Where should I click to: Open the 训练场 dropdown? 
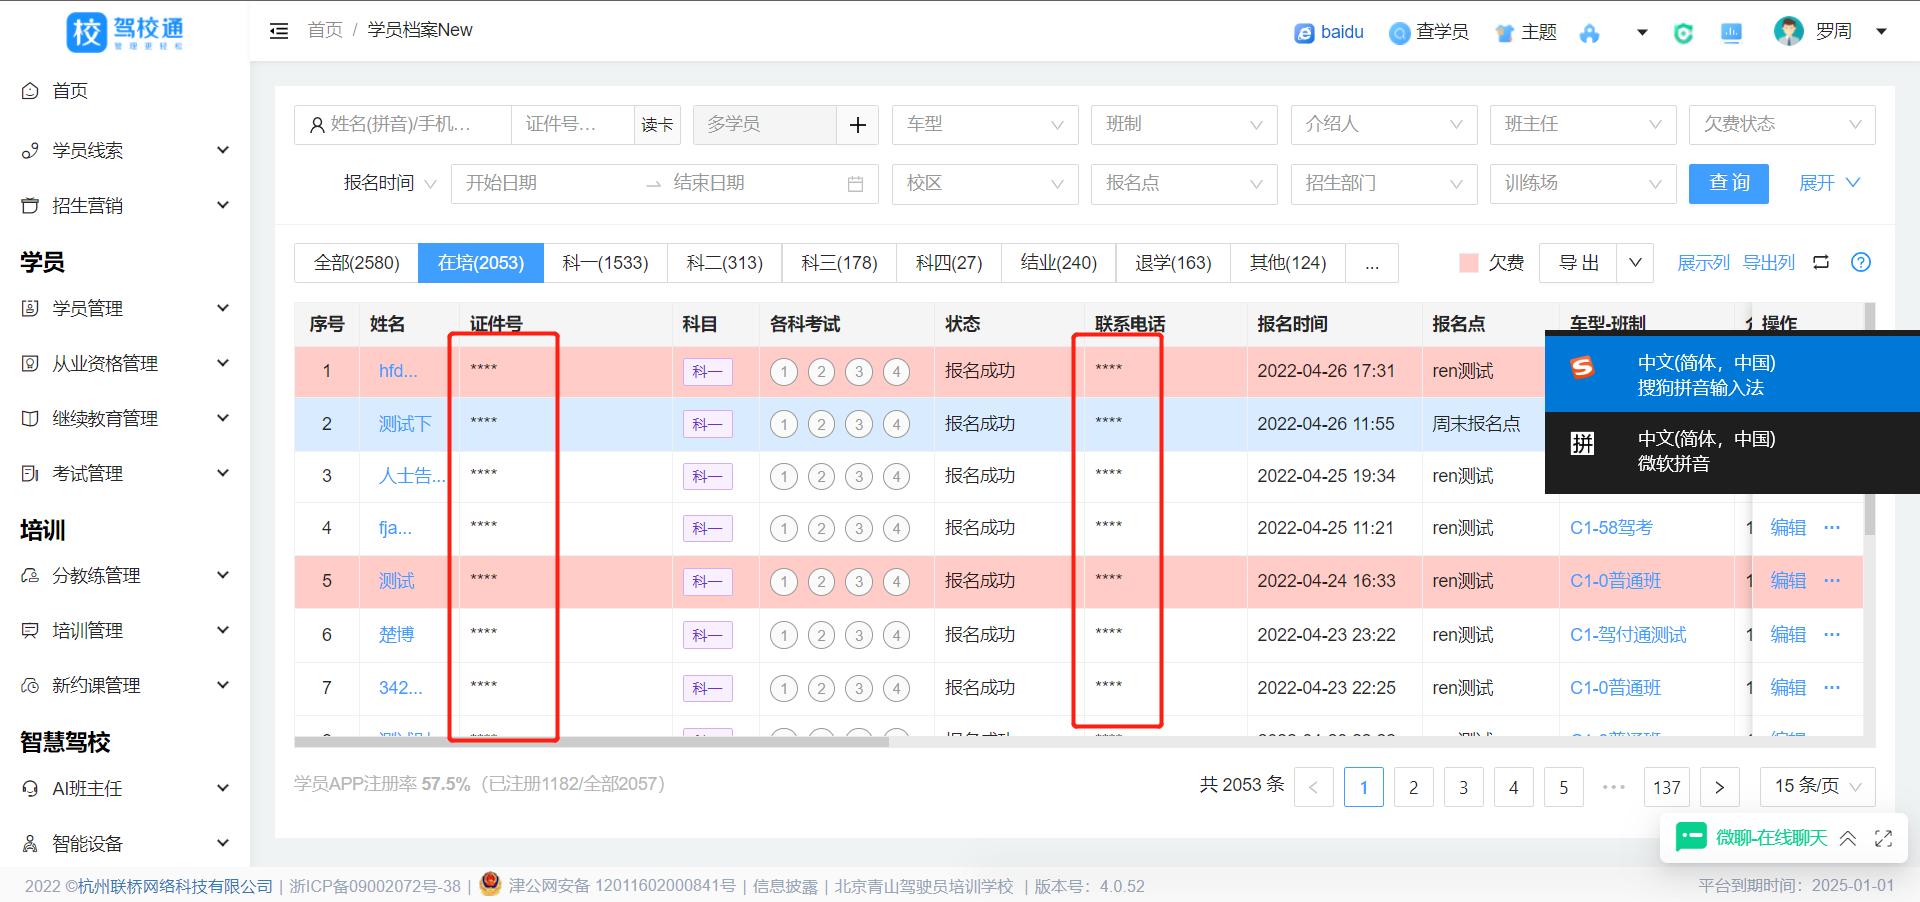pos(1583,184)
